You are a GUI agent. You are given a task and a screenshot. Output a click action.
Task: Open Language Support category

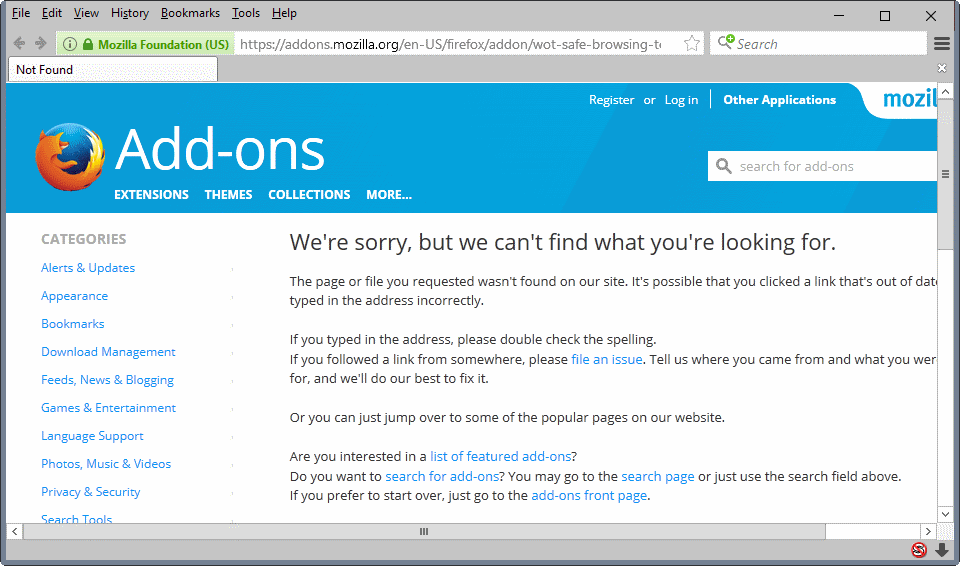pyautogui.click(x=92, y=436)
